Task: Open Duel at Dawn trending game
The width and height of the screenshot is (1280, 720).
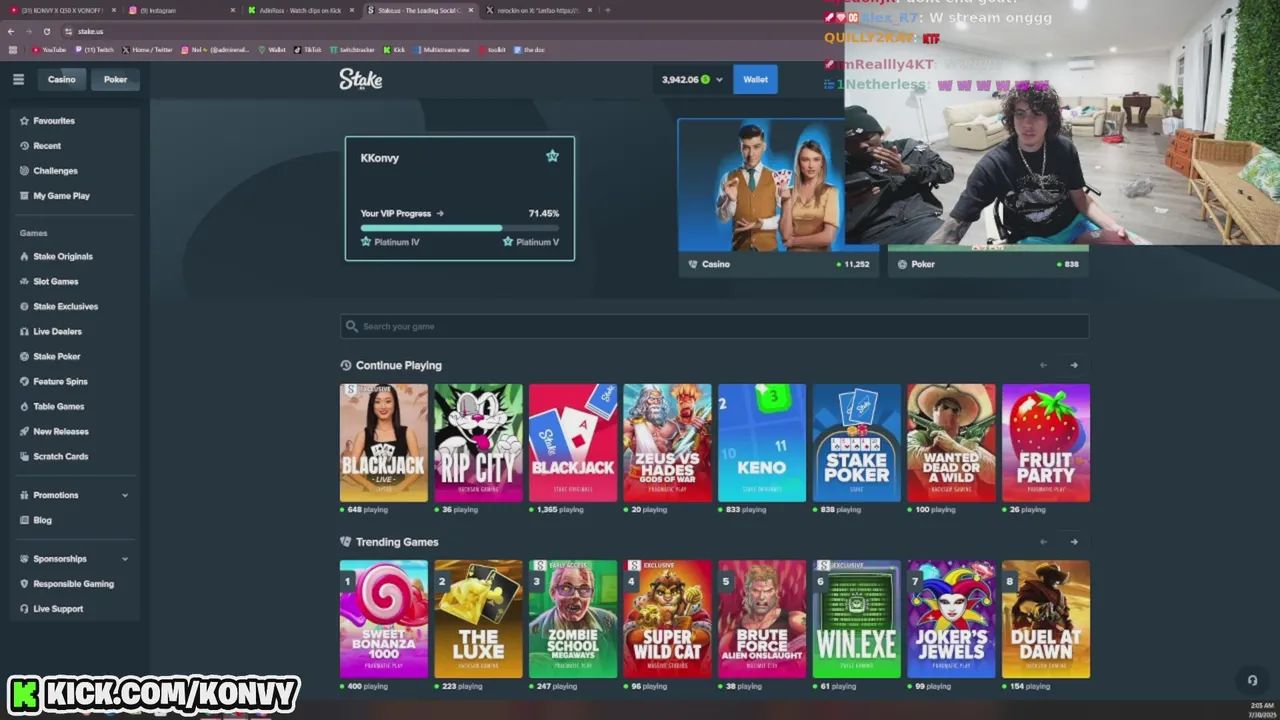Action: [1046, 619]
